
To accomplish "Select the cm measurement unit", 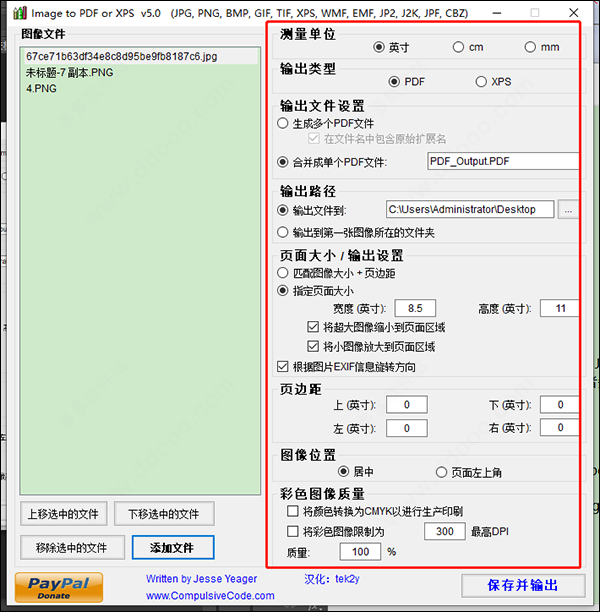I will point(458,47).
